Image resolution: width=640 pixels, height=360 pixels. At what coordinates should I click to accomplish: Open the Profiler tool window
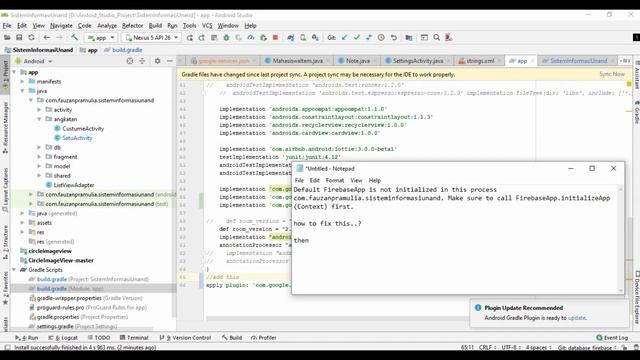pos(264,338)
